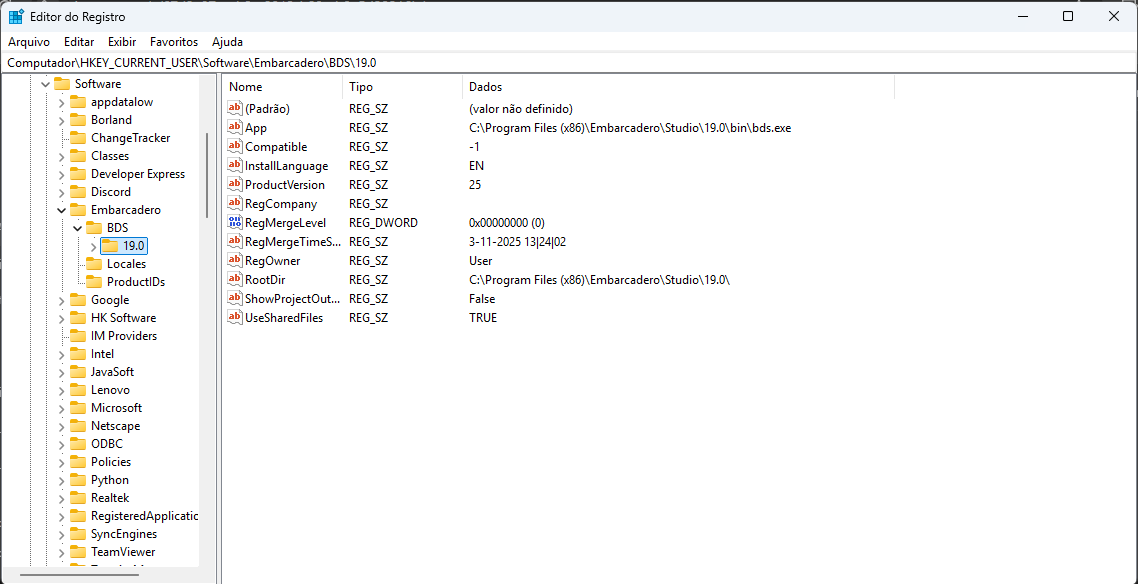
Task: Click the (Padrão) string value icon
Action: pyautogui.click(x=234, y=109)
